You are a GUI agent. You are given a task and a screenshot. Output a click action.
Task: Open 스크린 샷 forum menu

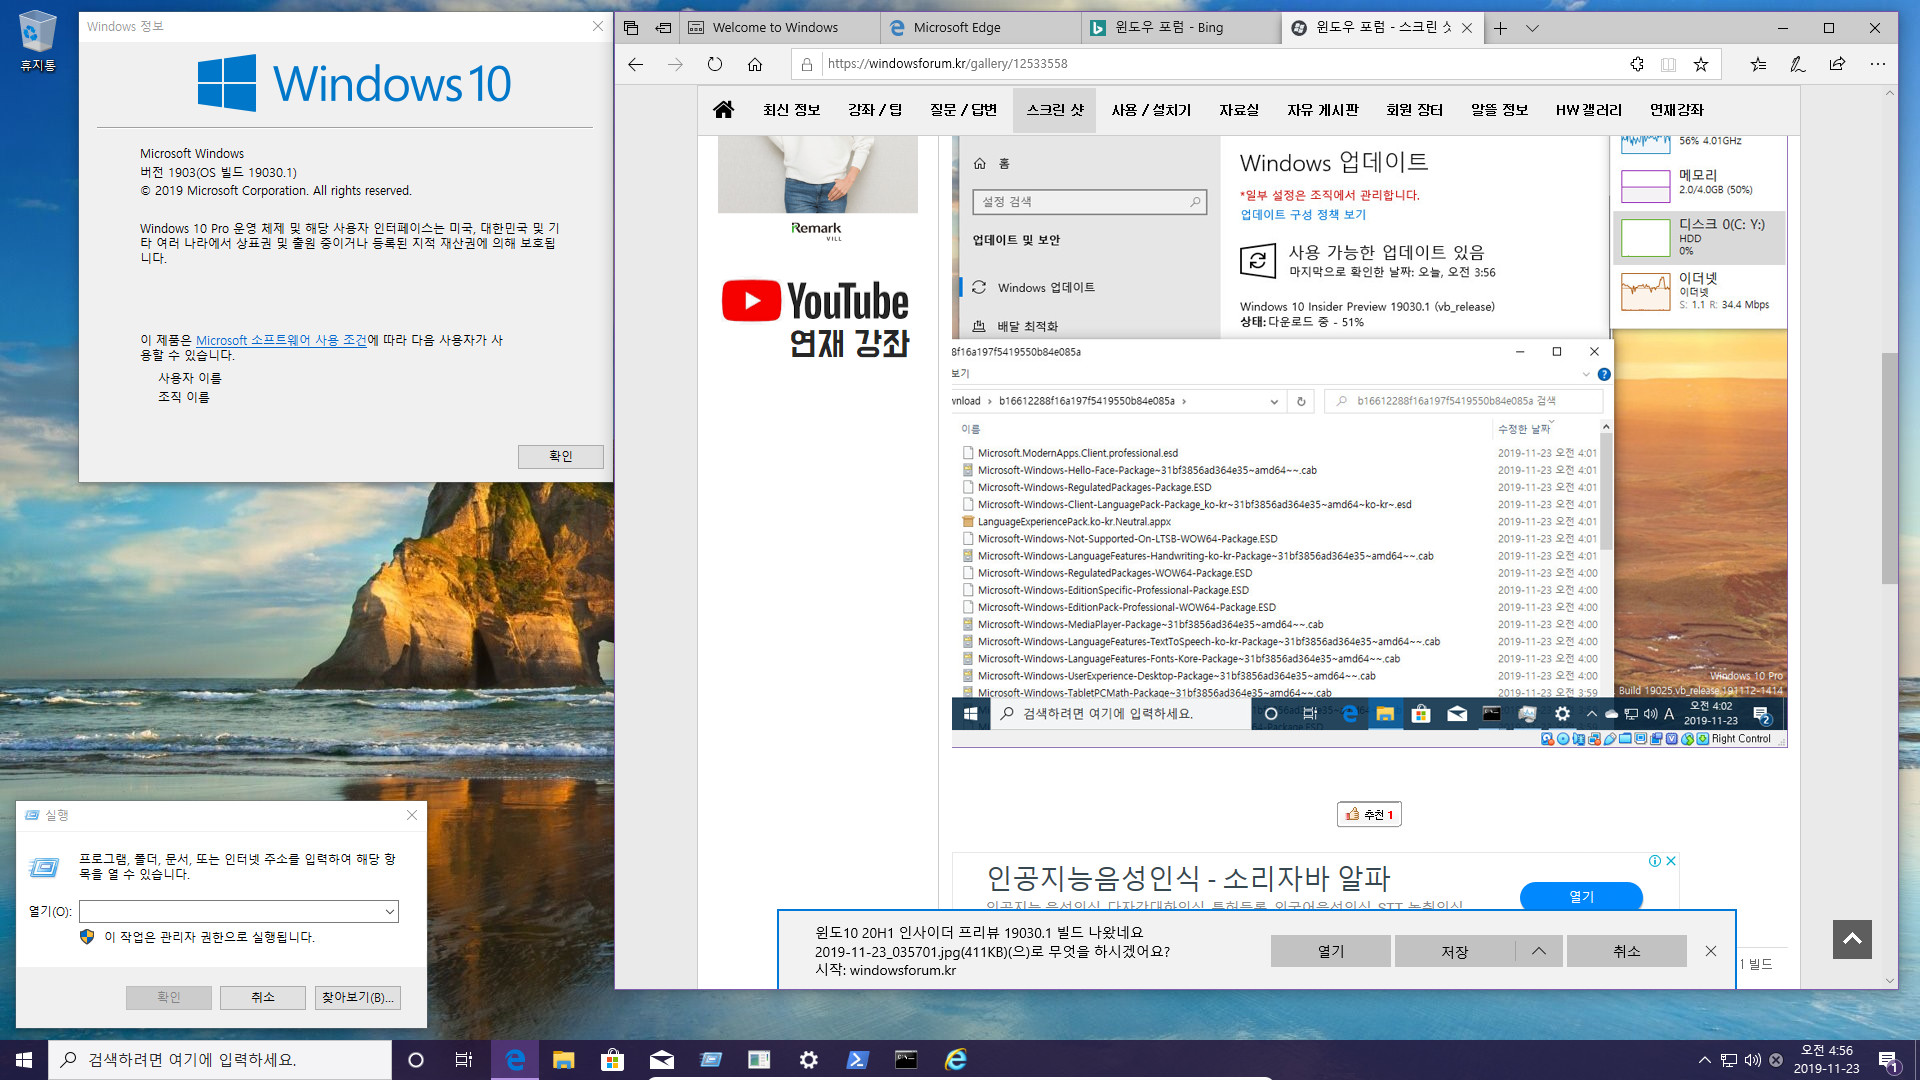(x=1055, y=110)
